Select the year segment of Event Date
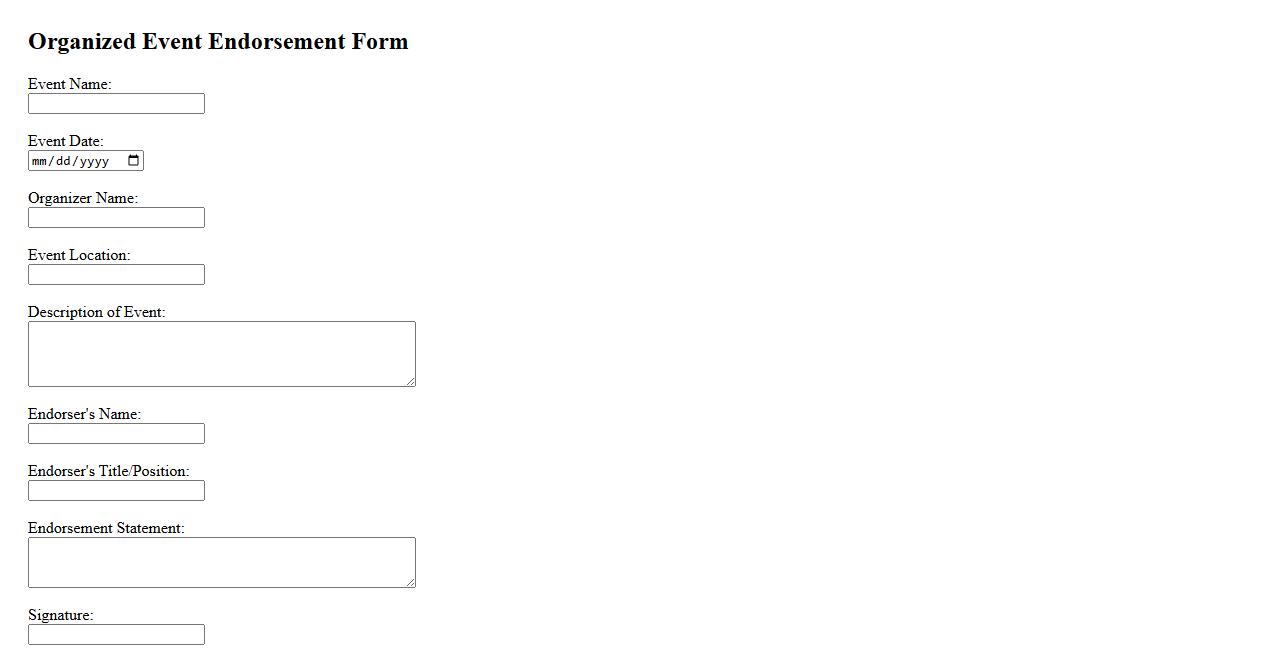Viewport: 1278px width, 650px height. coord(93,161)
